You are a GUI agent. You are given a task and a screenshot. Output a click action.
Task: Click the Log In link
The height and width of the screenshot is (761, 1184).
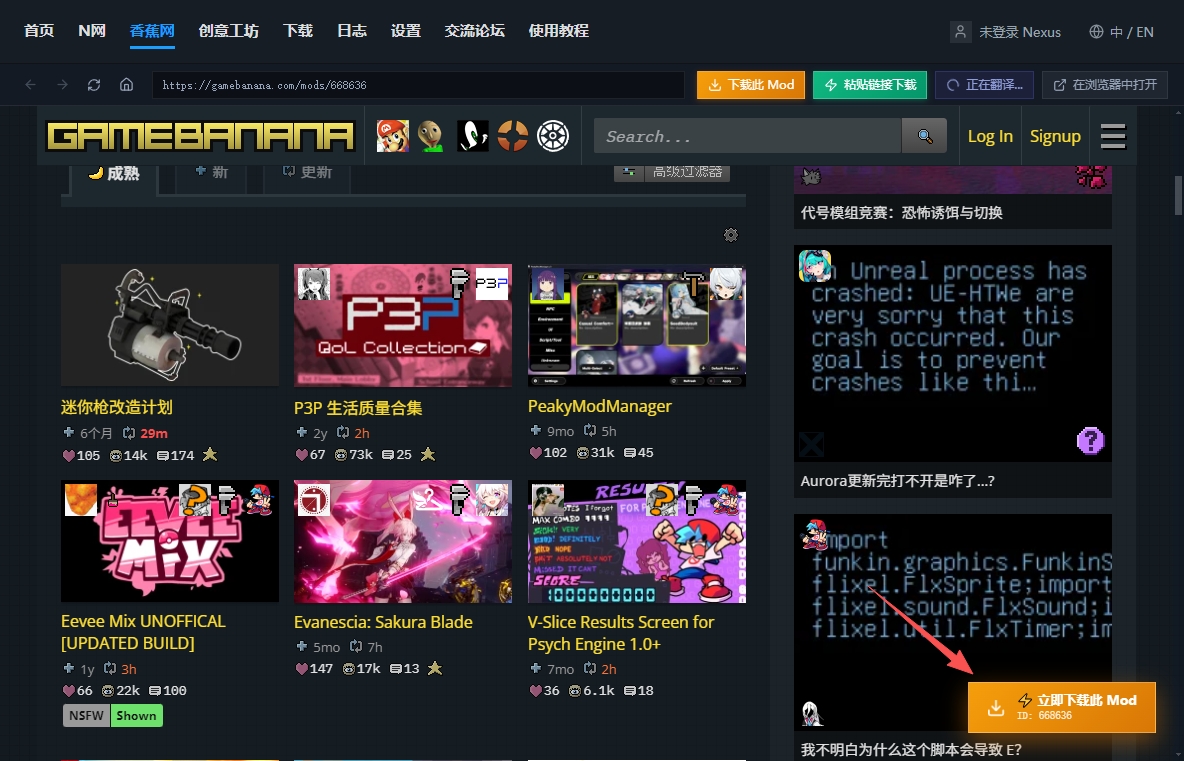(990, 136)
